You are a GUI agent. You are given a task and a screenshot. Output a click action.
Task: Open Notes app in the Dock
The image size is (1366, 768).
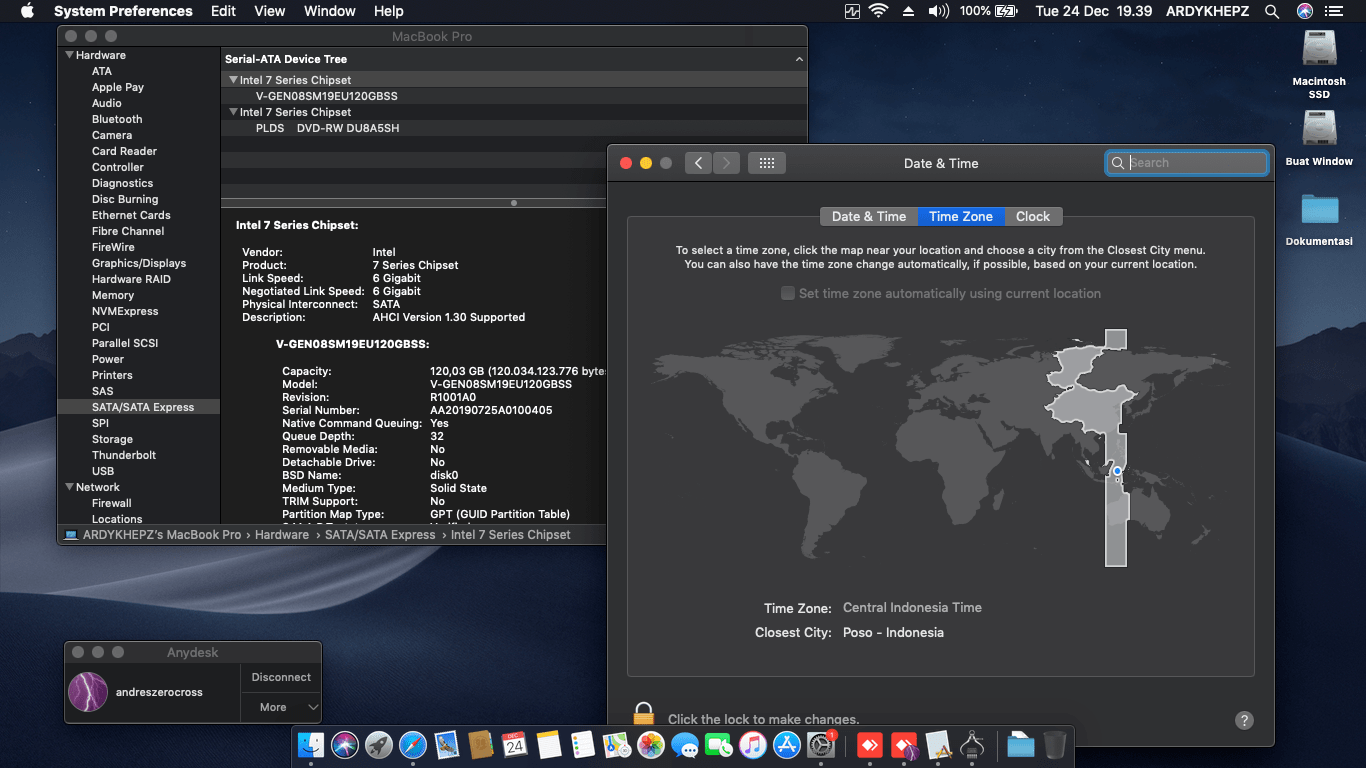548,745
